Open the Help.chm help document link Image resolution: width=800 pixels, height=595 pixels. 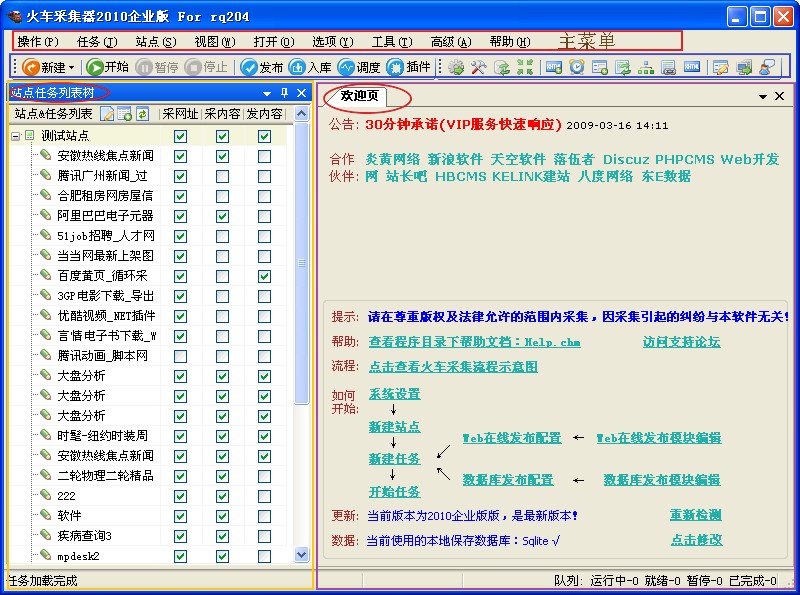click(x=474, y=342)
